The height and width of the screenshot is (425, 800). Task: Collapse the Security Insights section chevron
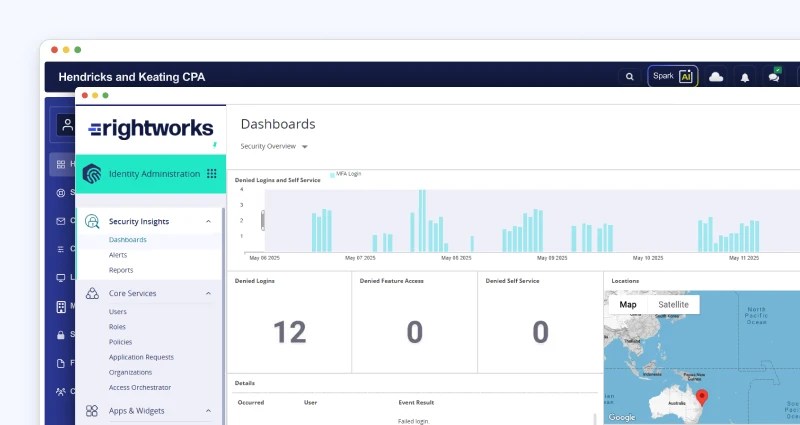[x=208, y=221]
